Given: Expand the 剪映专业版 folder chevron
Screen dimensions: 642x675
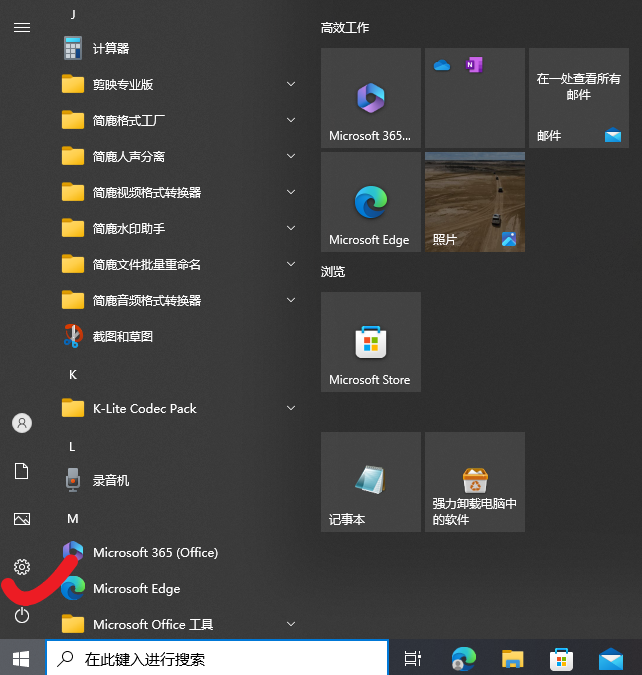Looking at the screenshot, I should pyautogui.click(x=291, y=84).
